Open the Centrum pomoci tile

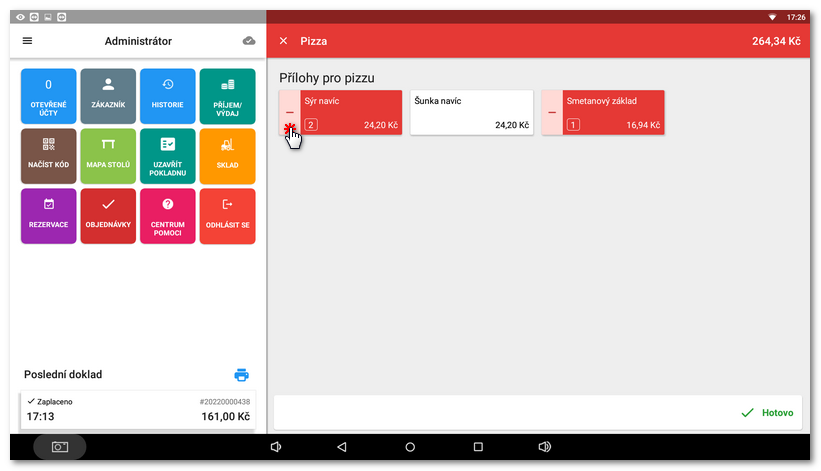point(168,216)
